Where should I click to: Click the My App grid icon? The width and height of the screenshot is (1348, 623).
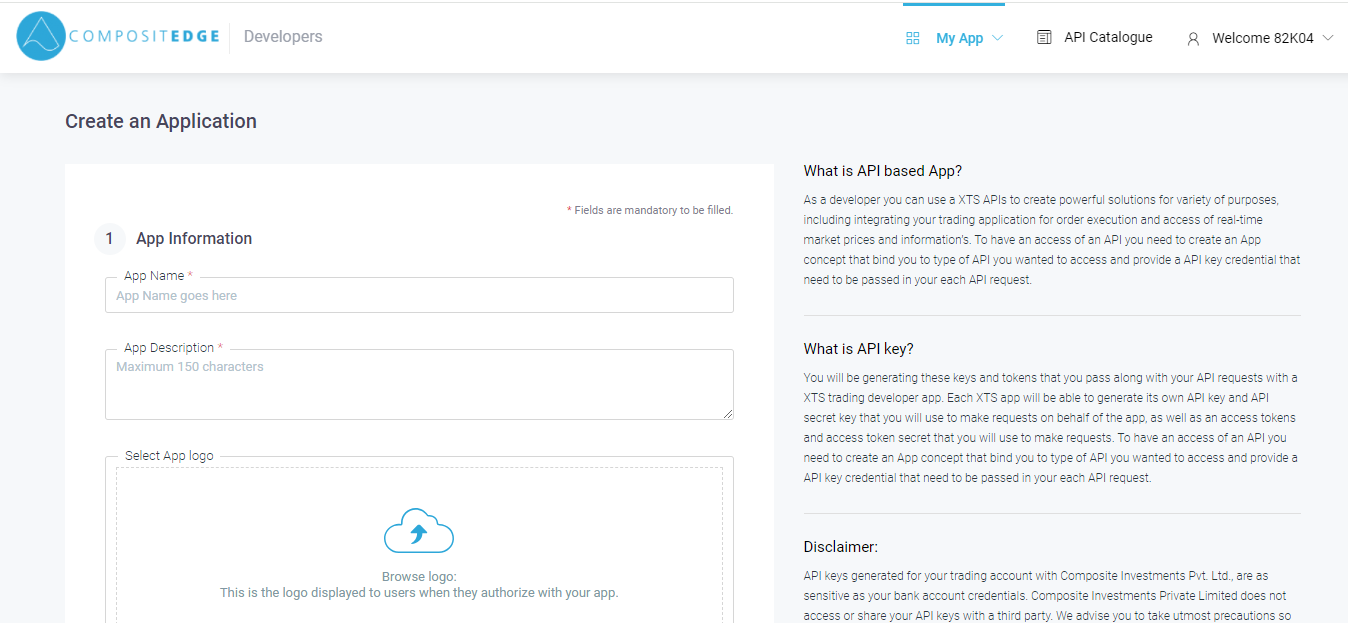[912, 38]
